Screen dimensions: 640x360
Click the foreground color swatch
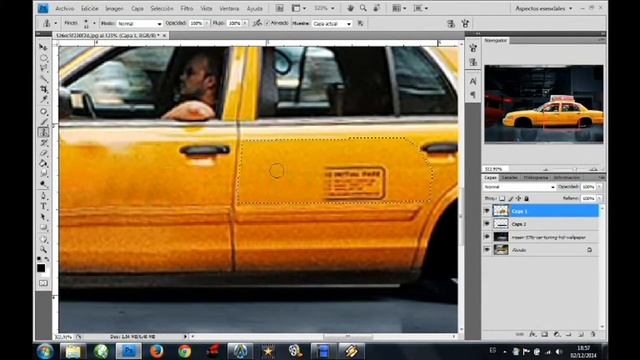pos(41,268)
